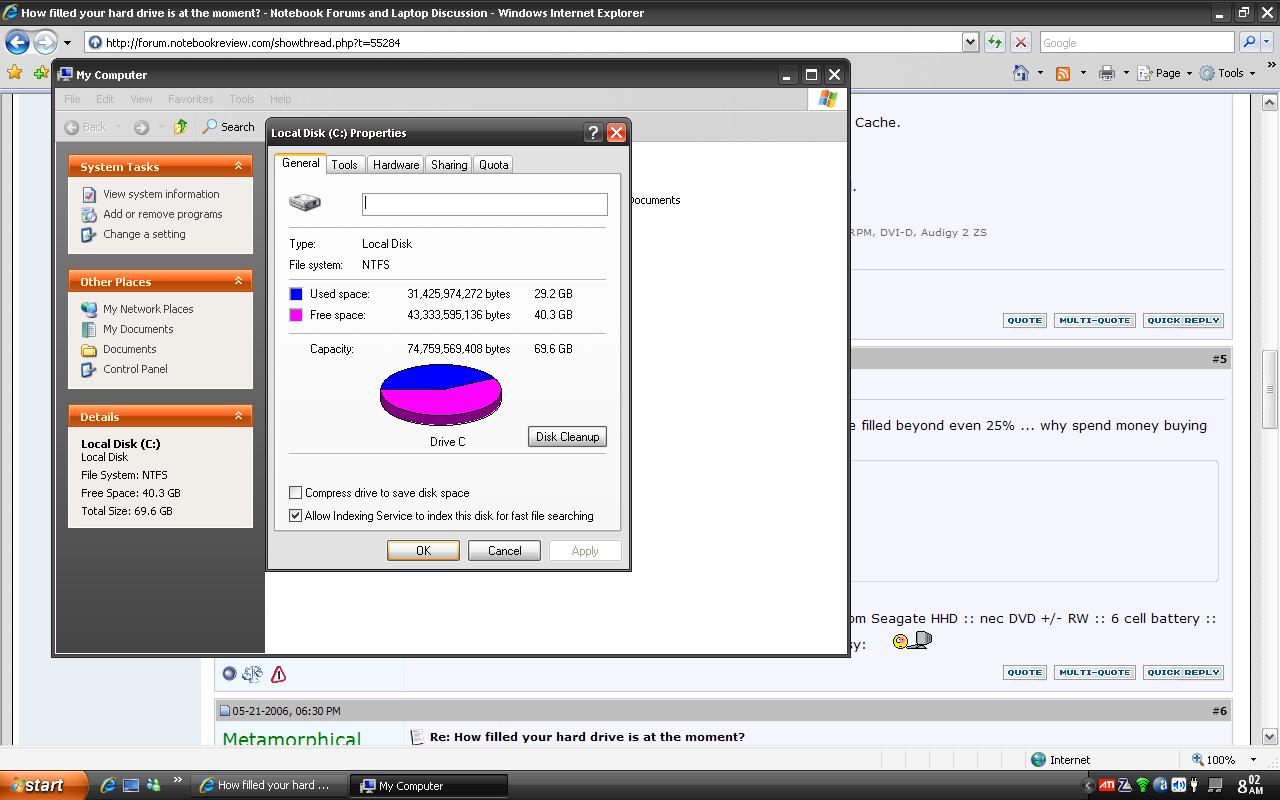Open the zoom level 100% dropdown
Screen dimensions: 1280x800
coord(1251,760)
